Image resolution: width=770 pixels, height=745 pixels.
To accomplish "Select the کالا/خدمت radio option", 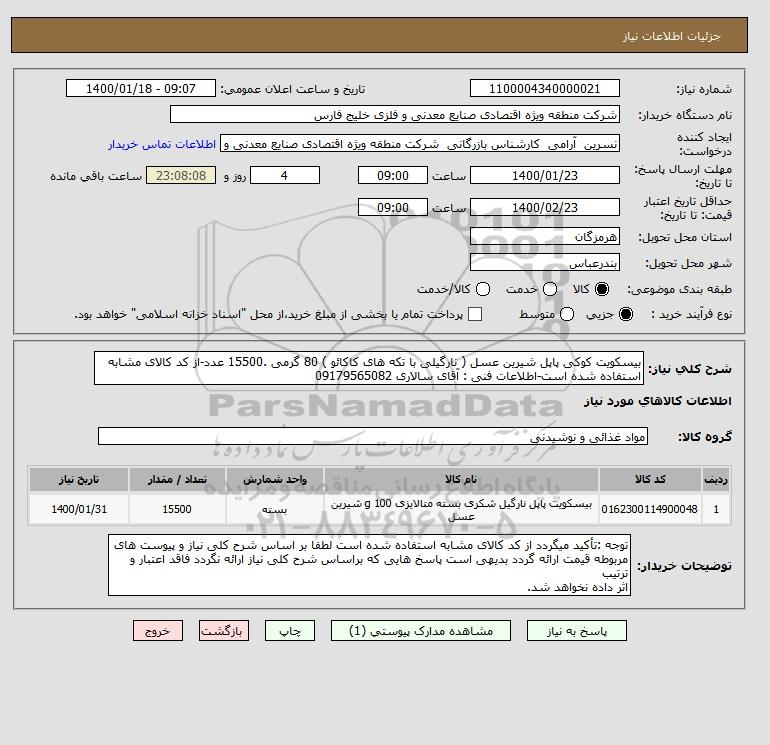I will (483, 289).
